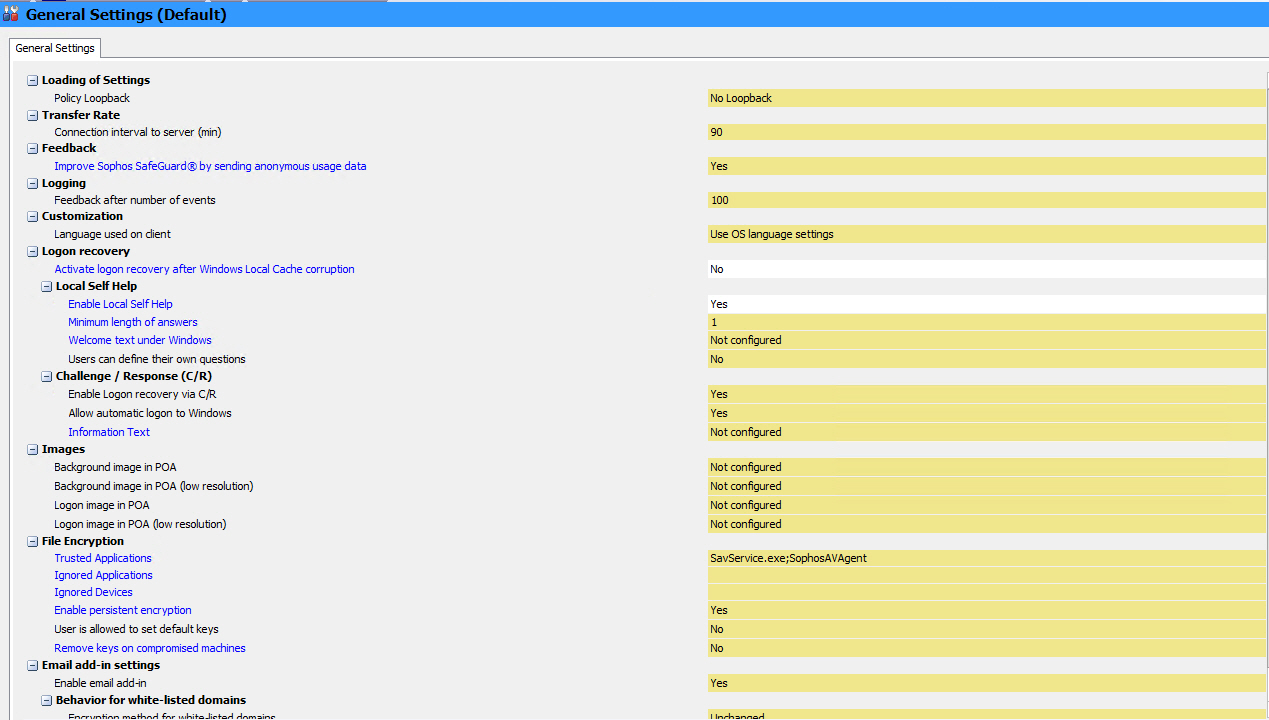Select 'Welcome text under Windows' setting

point(140,340)
